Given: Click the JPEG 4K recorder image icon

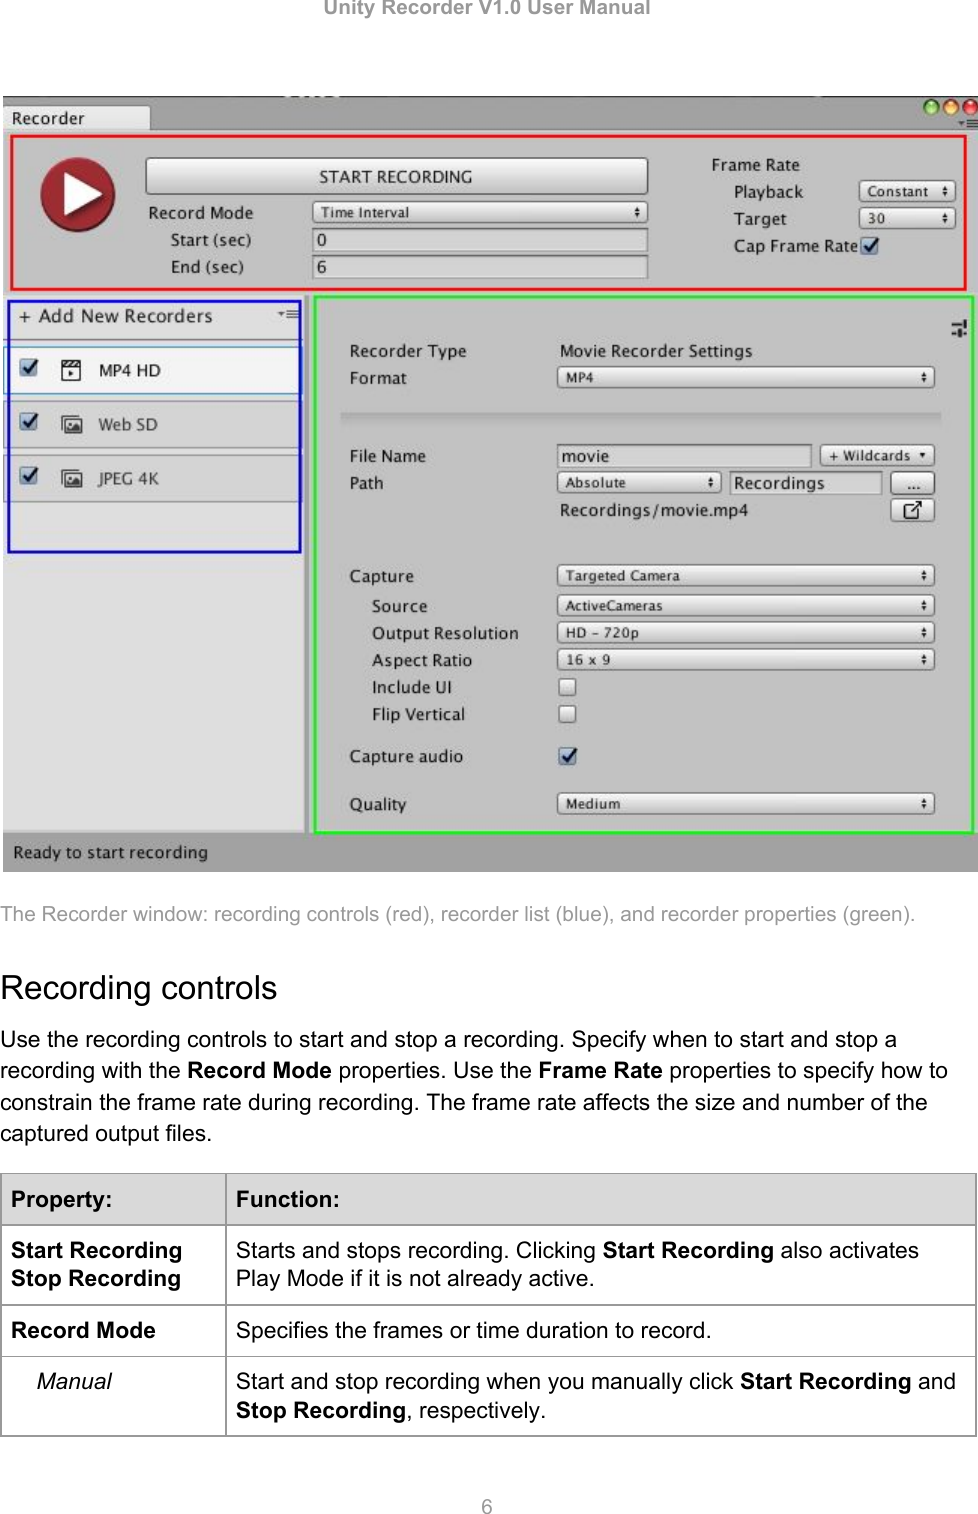Looking at the screenshot, I should tap(70, 477).
